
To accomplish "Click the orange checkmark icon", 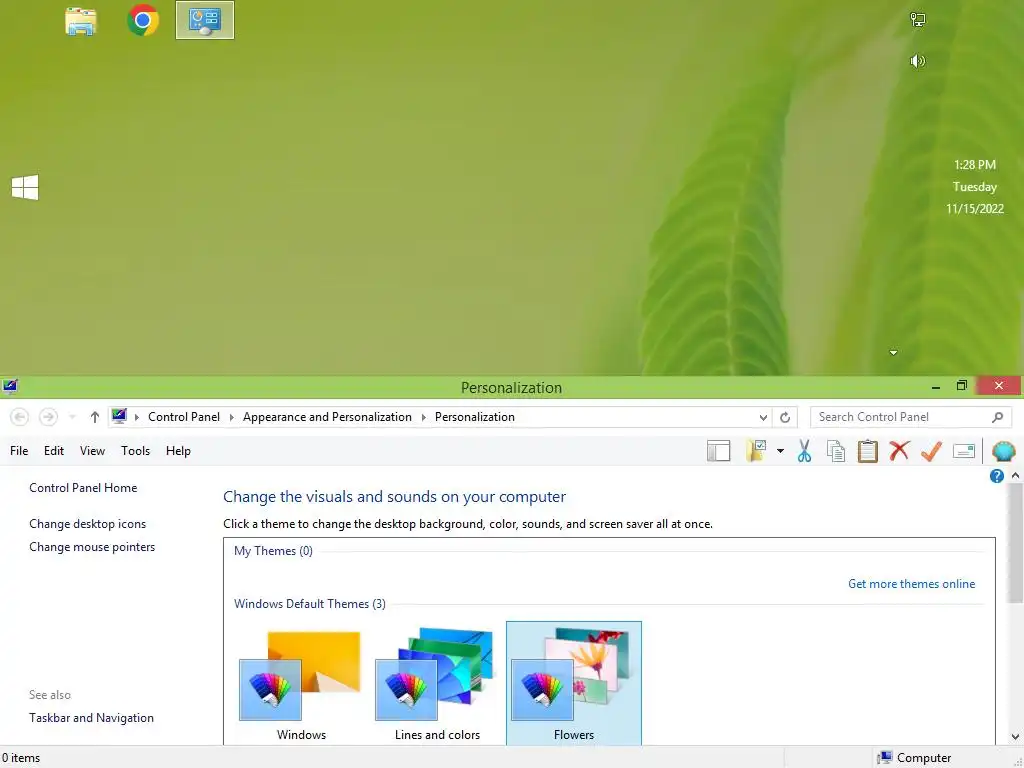I will [x=931, y=451].
